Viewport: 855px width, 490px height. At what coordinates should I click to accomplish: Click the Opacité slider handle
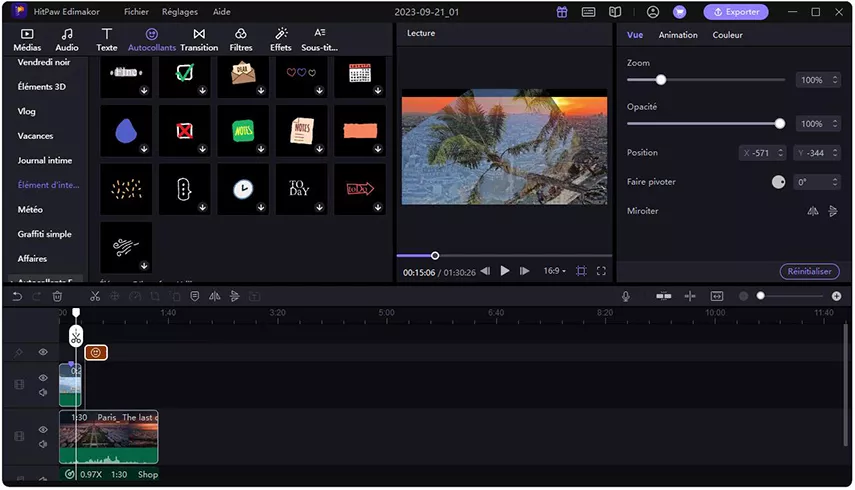tap(780, 124)
